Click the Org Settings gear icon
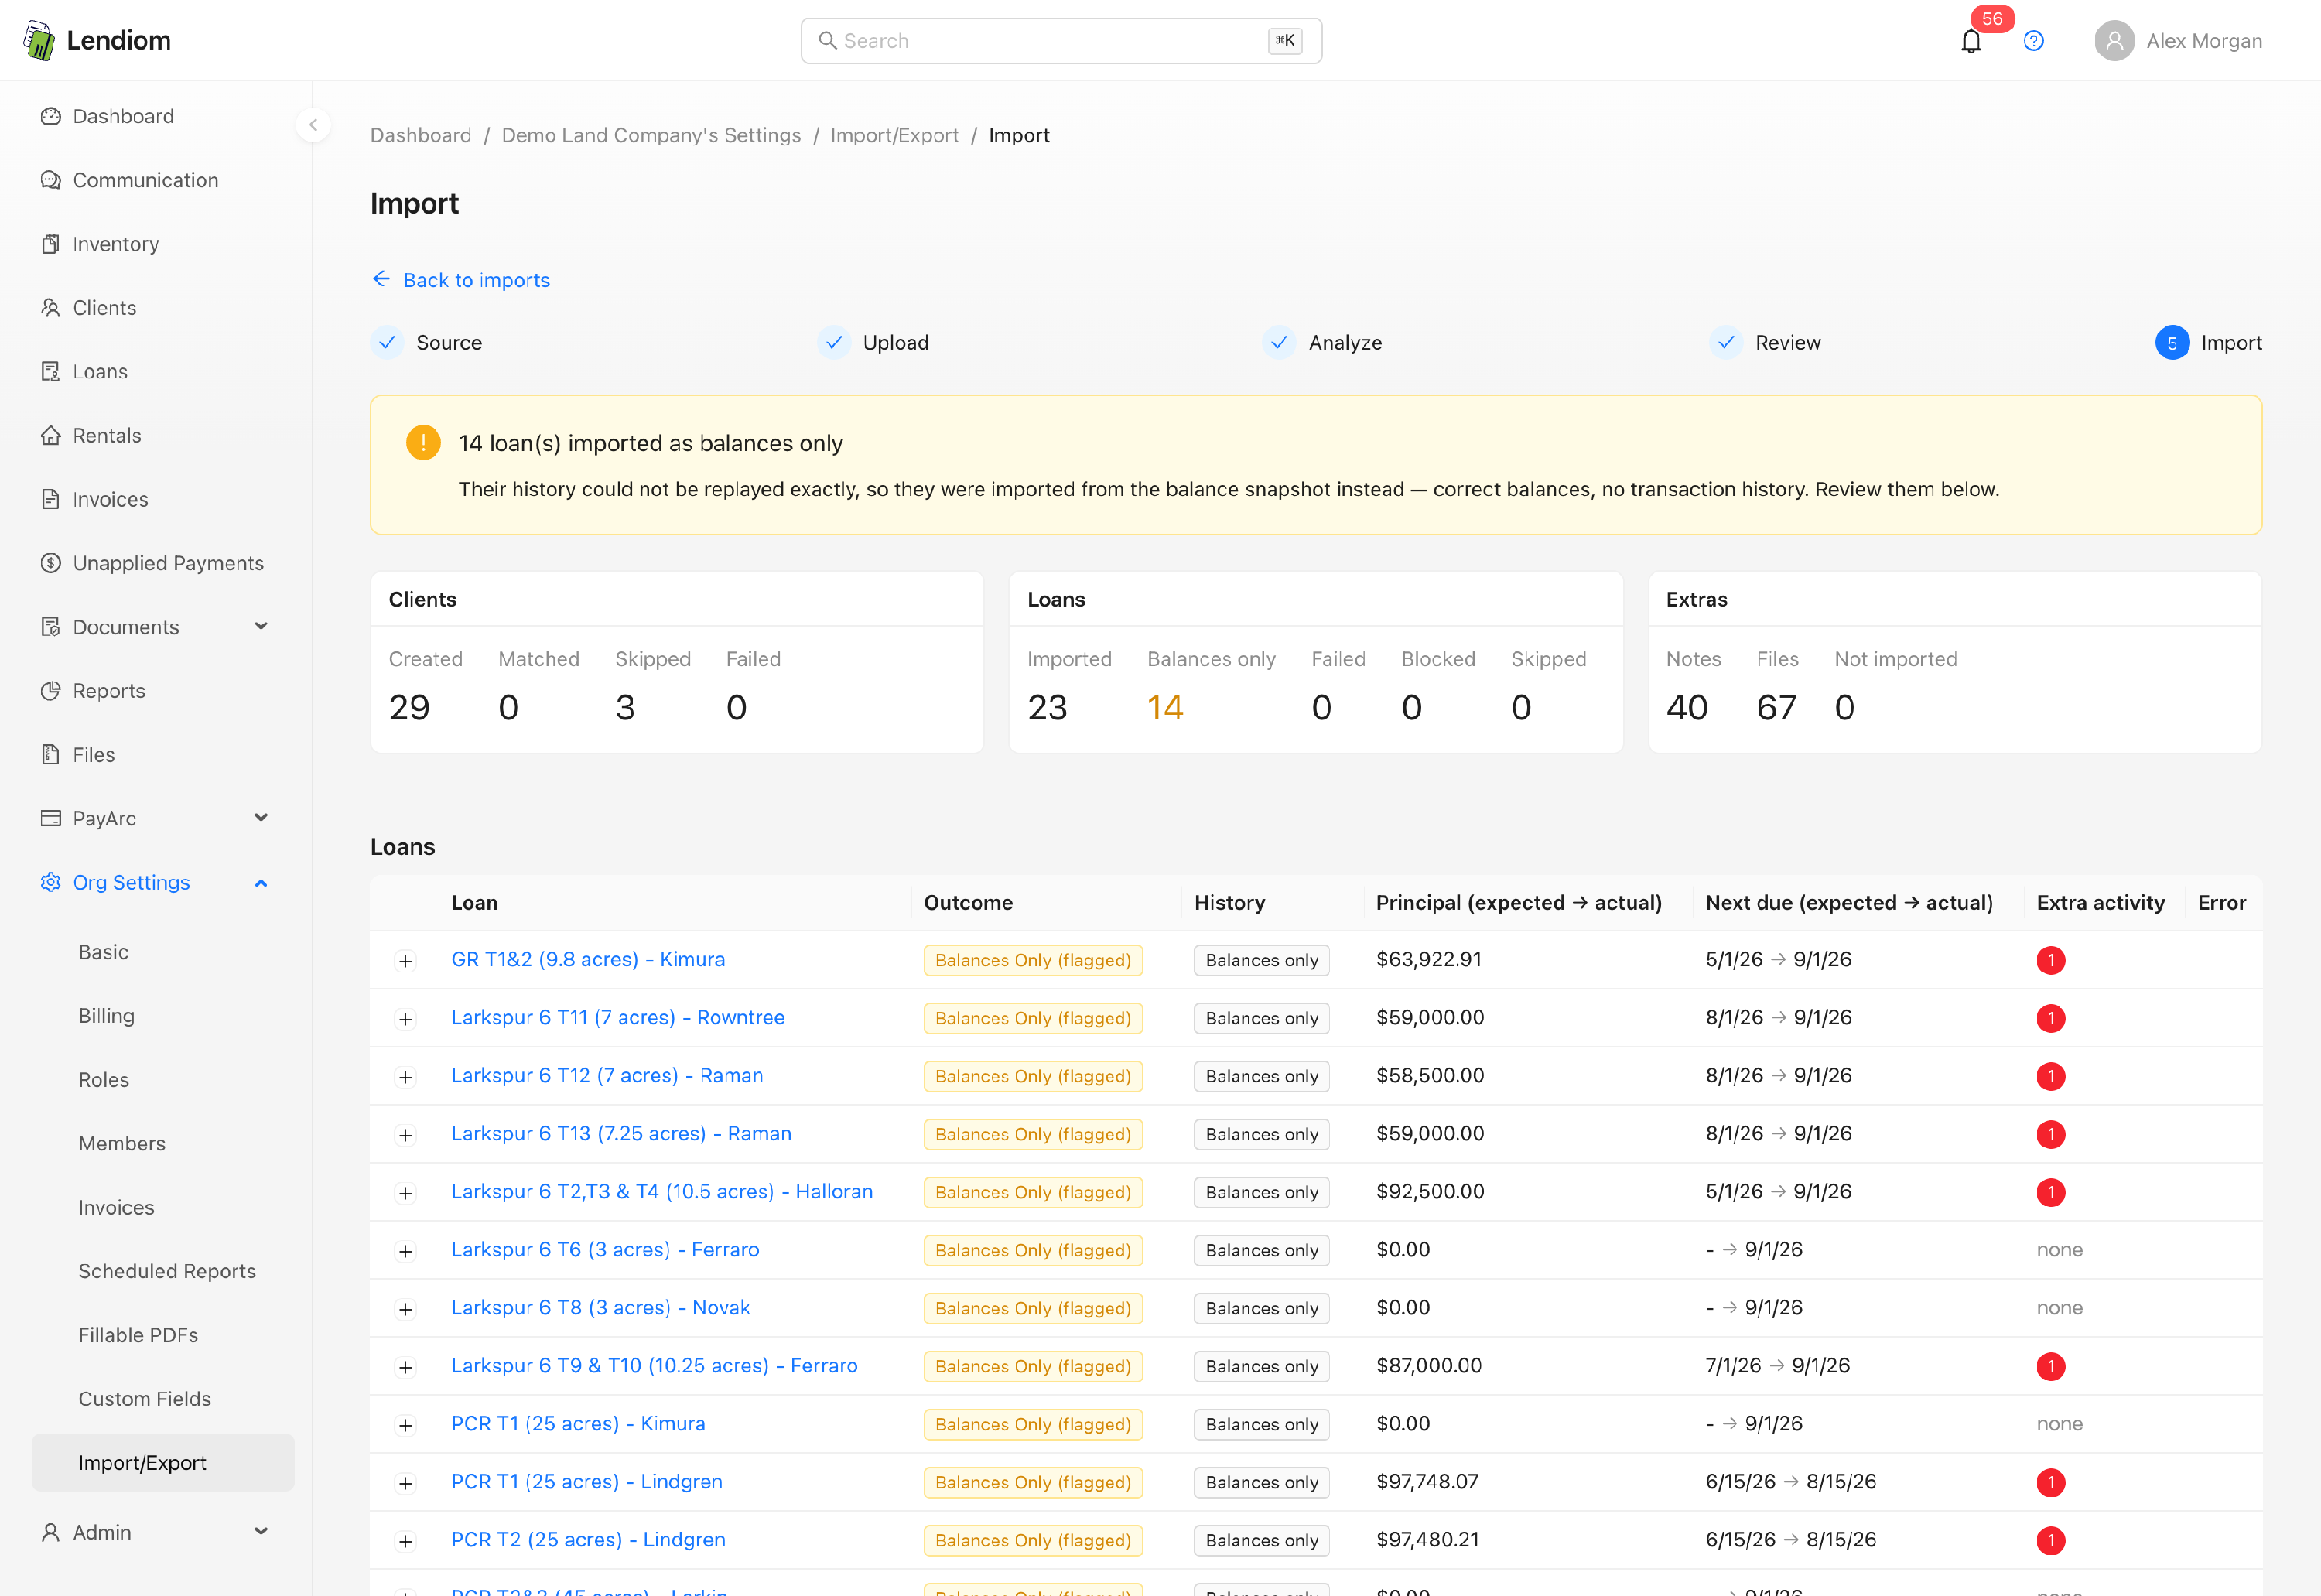 (50, 882)
